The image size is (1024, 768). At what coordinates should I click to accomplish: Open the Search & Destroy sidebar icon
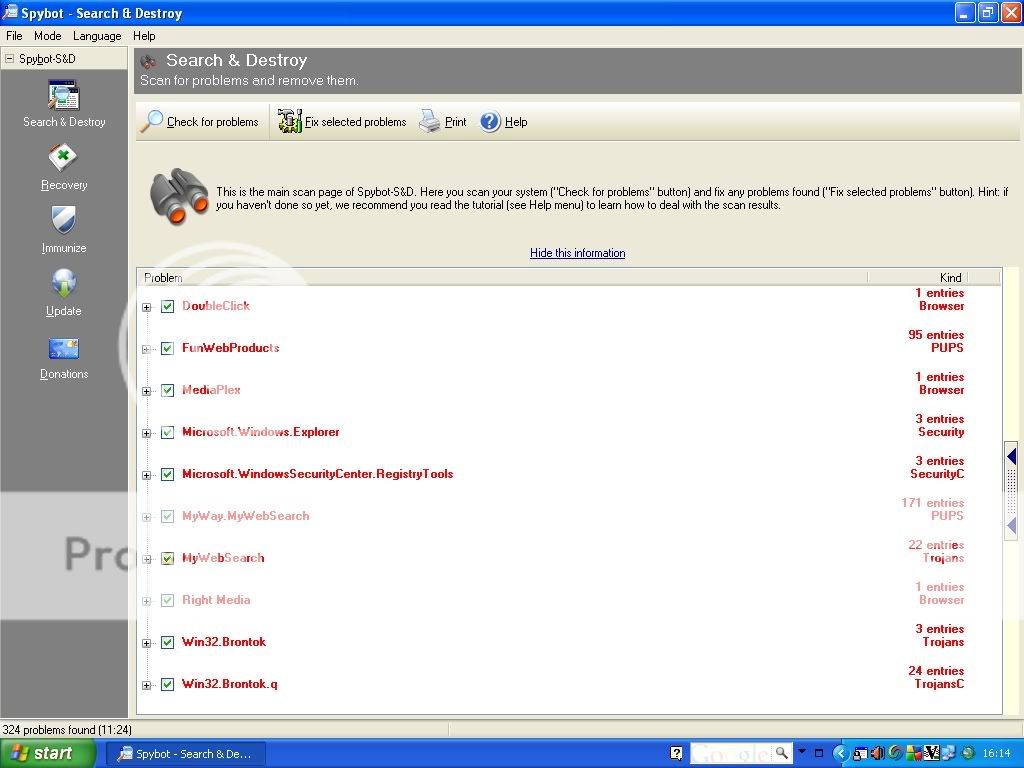pos(63,95)
